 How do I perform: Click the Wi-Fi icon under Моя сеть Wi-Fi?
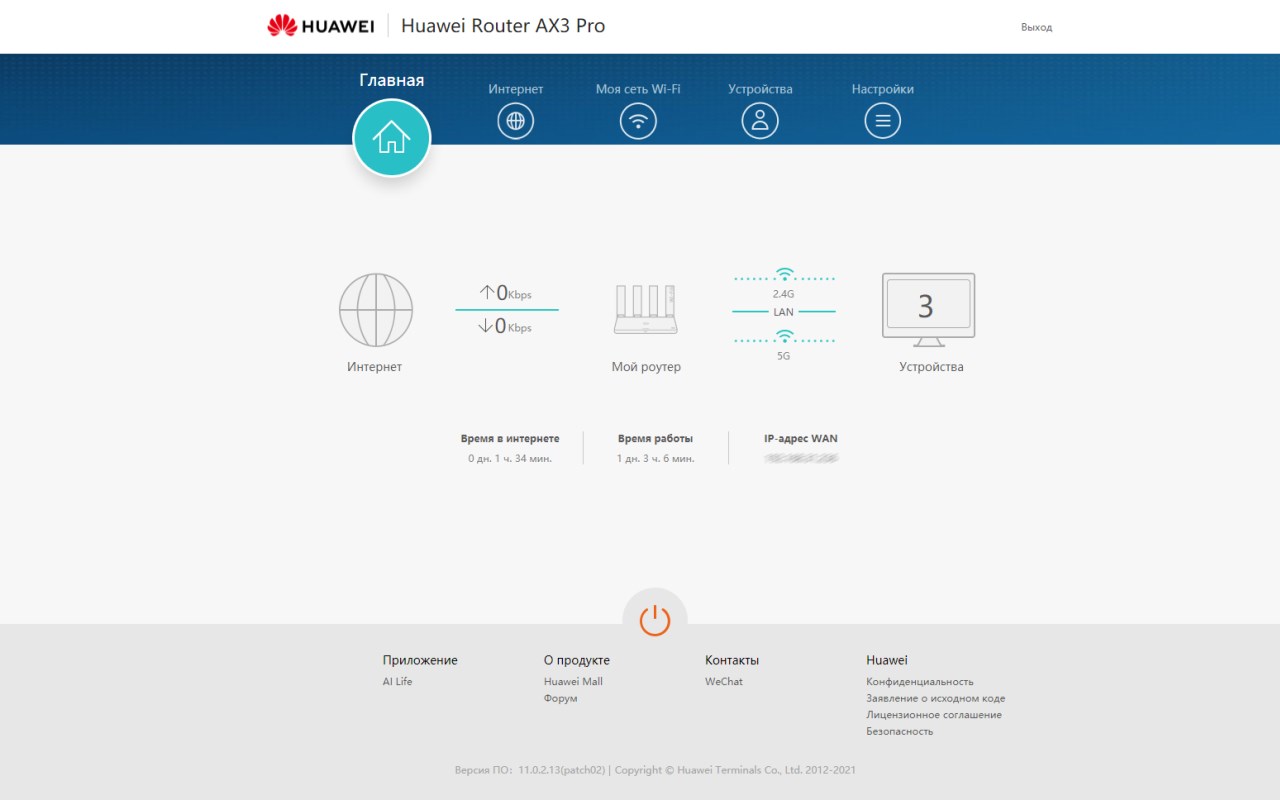tap(638, 122)
